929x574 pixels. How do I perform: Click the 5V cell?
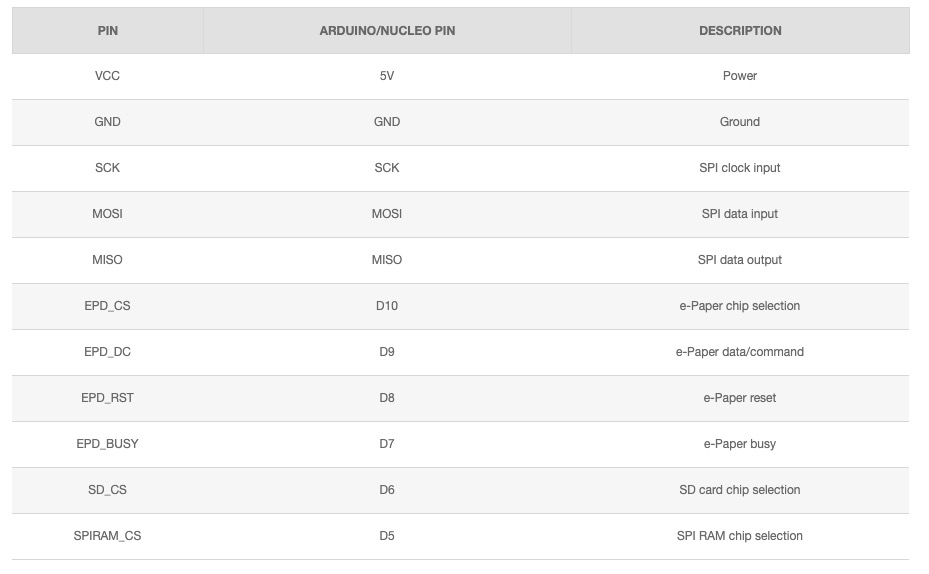pyautogui.click(x=387, y=76)
